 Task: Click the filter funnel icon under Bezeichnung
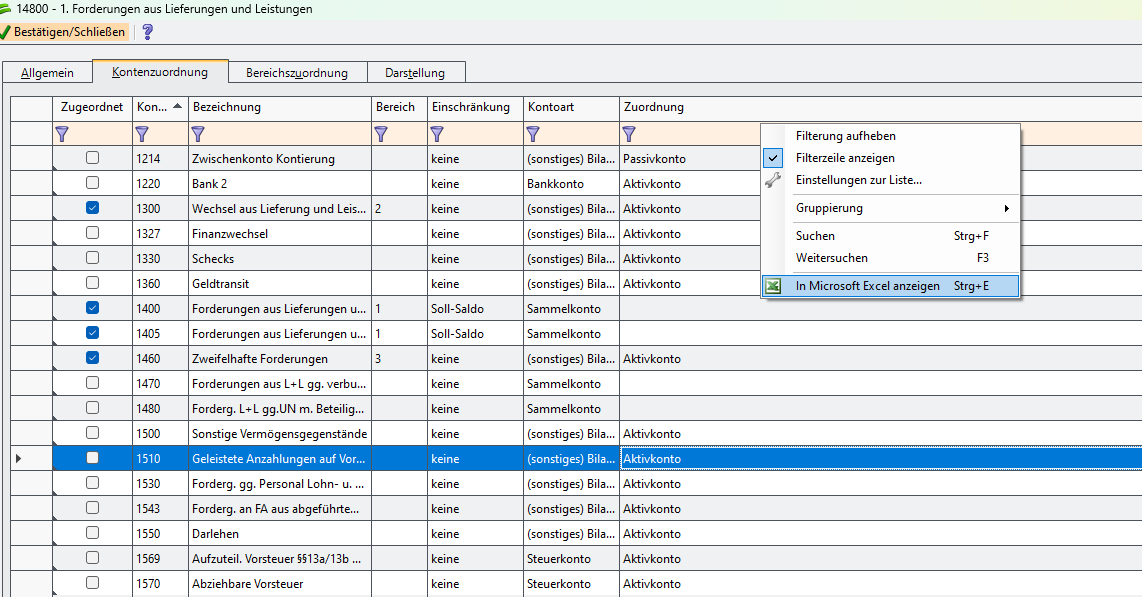pos(198,133)
